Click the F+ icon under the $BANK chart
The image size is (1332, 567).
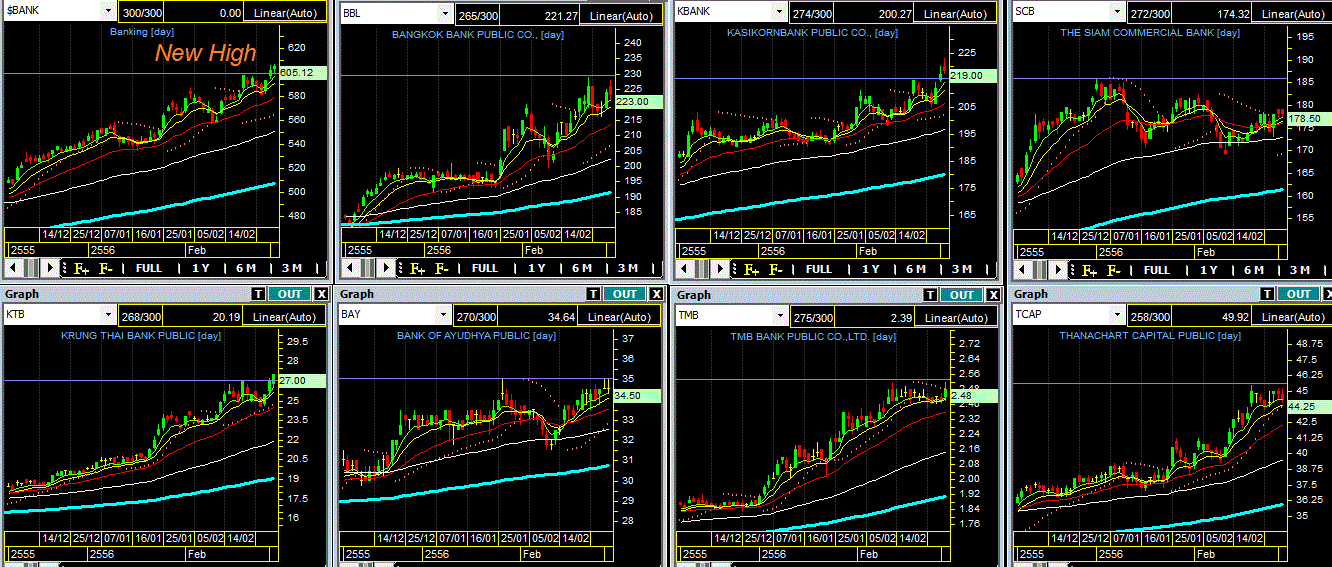coord(81,268)
